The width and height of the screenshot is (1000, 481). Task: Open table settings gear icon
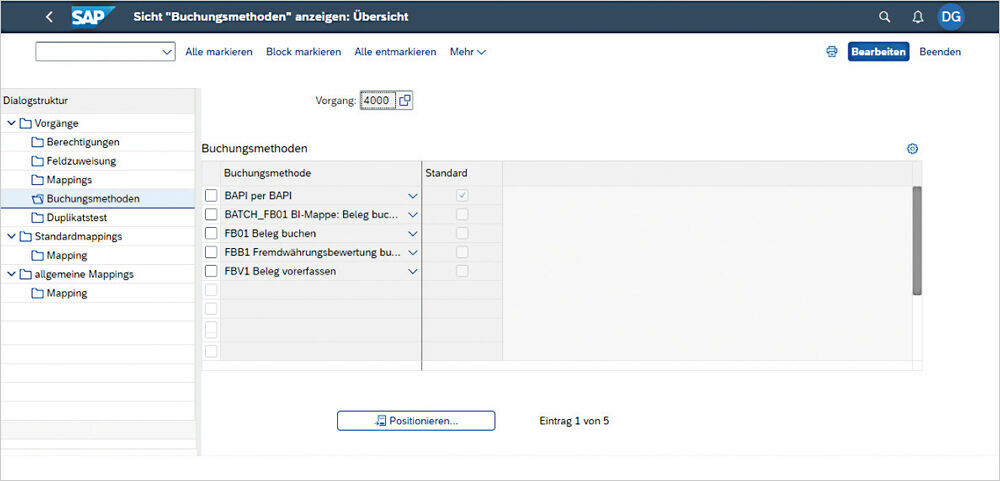click(912, 149)
